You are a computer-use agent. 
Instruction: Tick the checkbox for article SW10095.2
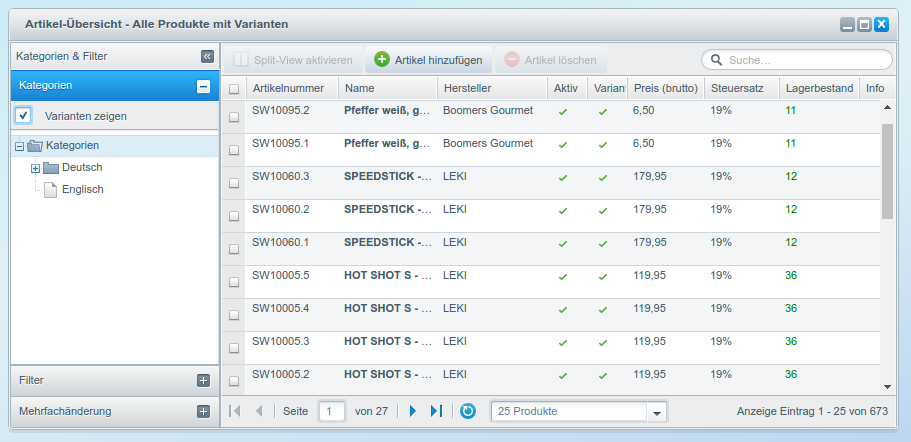(234, 117)
